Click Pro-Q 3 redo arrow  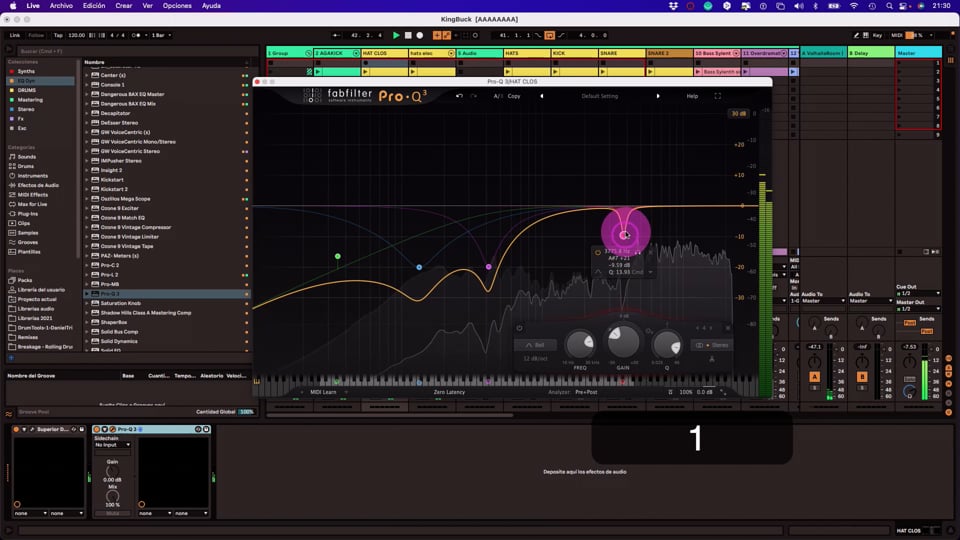473,96
